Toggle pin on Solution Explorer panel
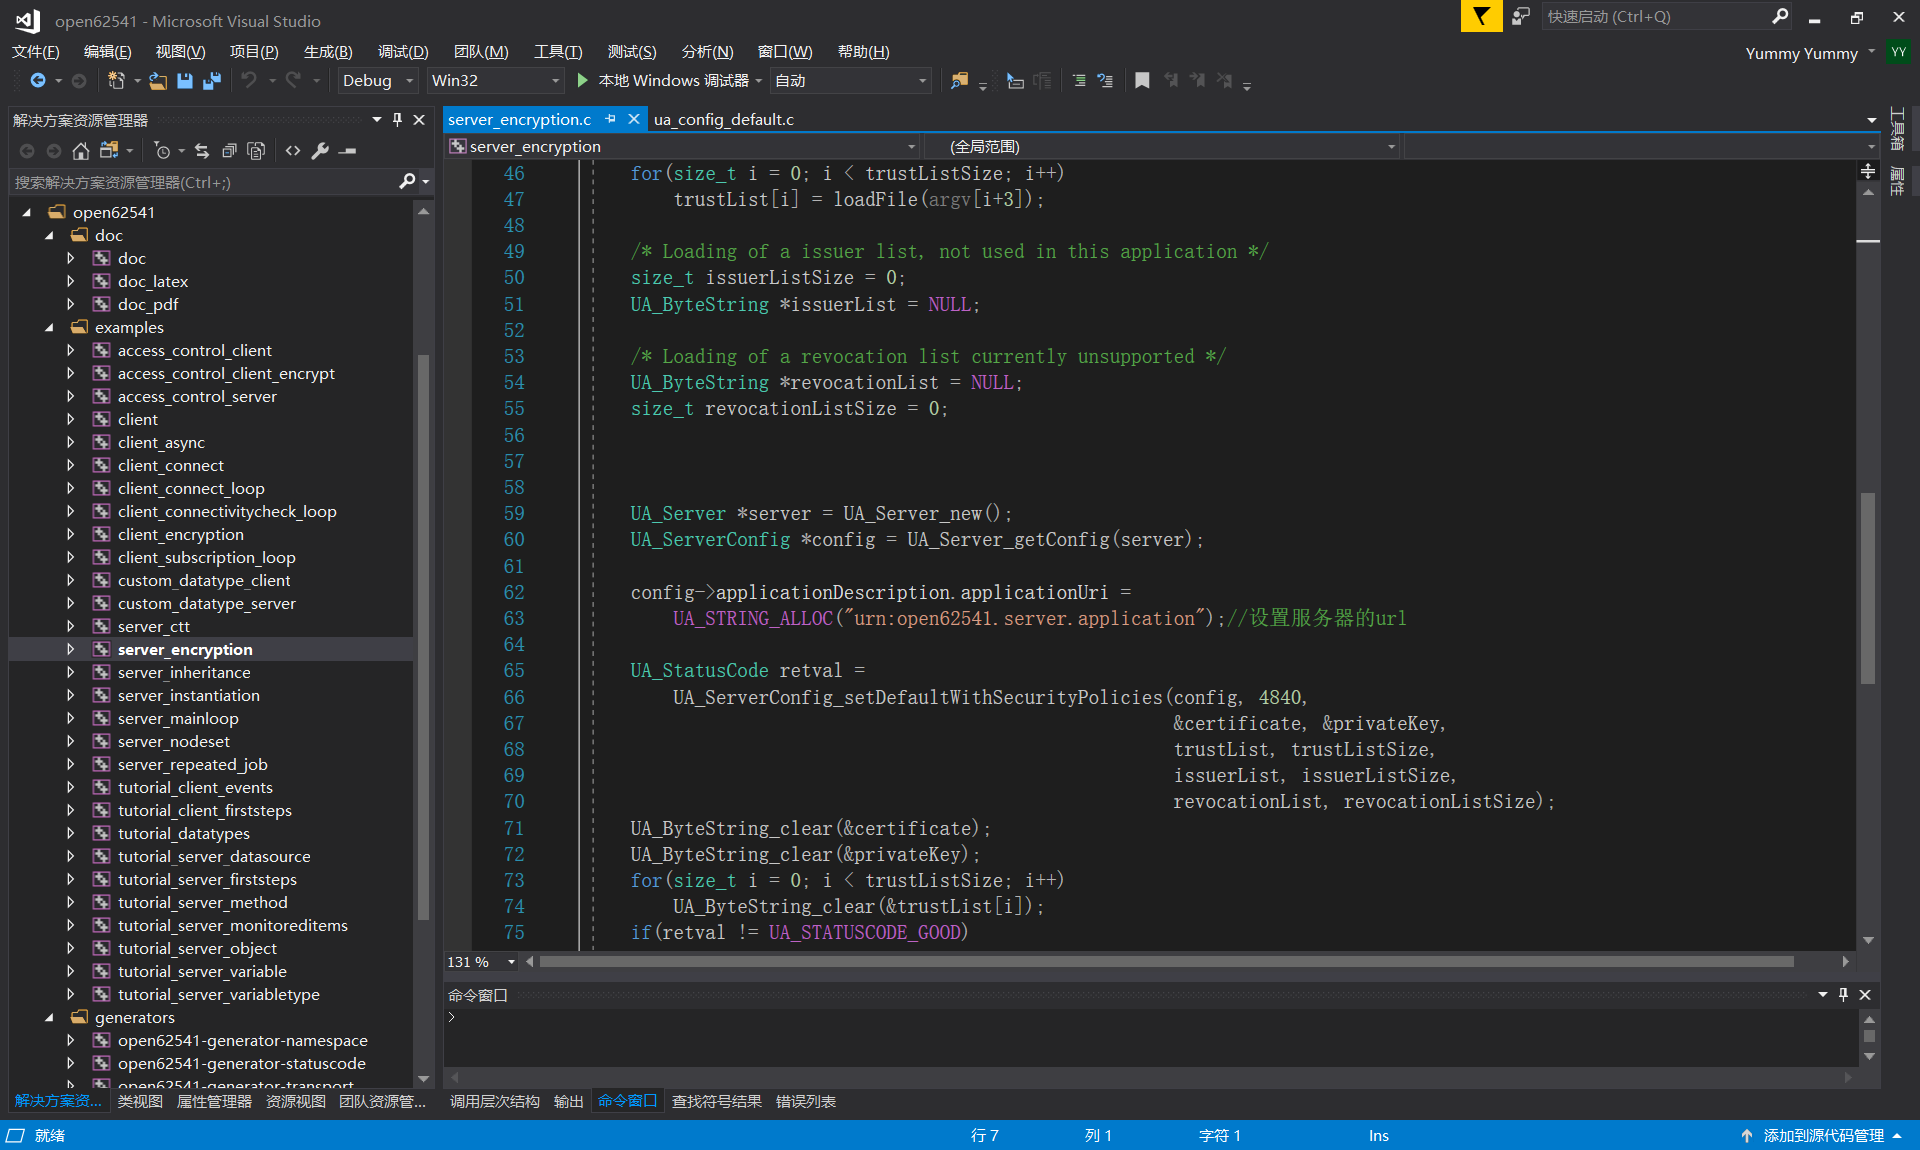 tap(397, 120)
